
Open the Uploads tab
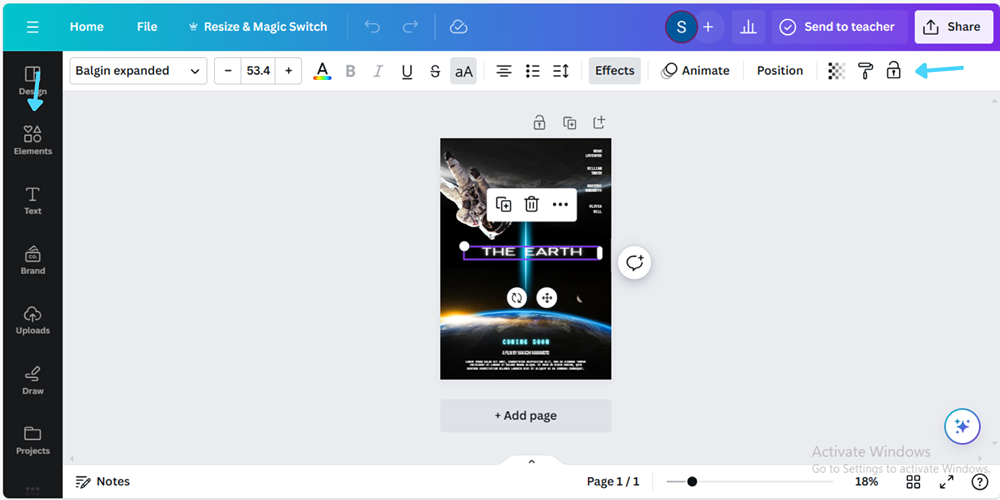pyautogui.click(x=33, y=320)
